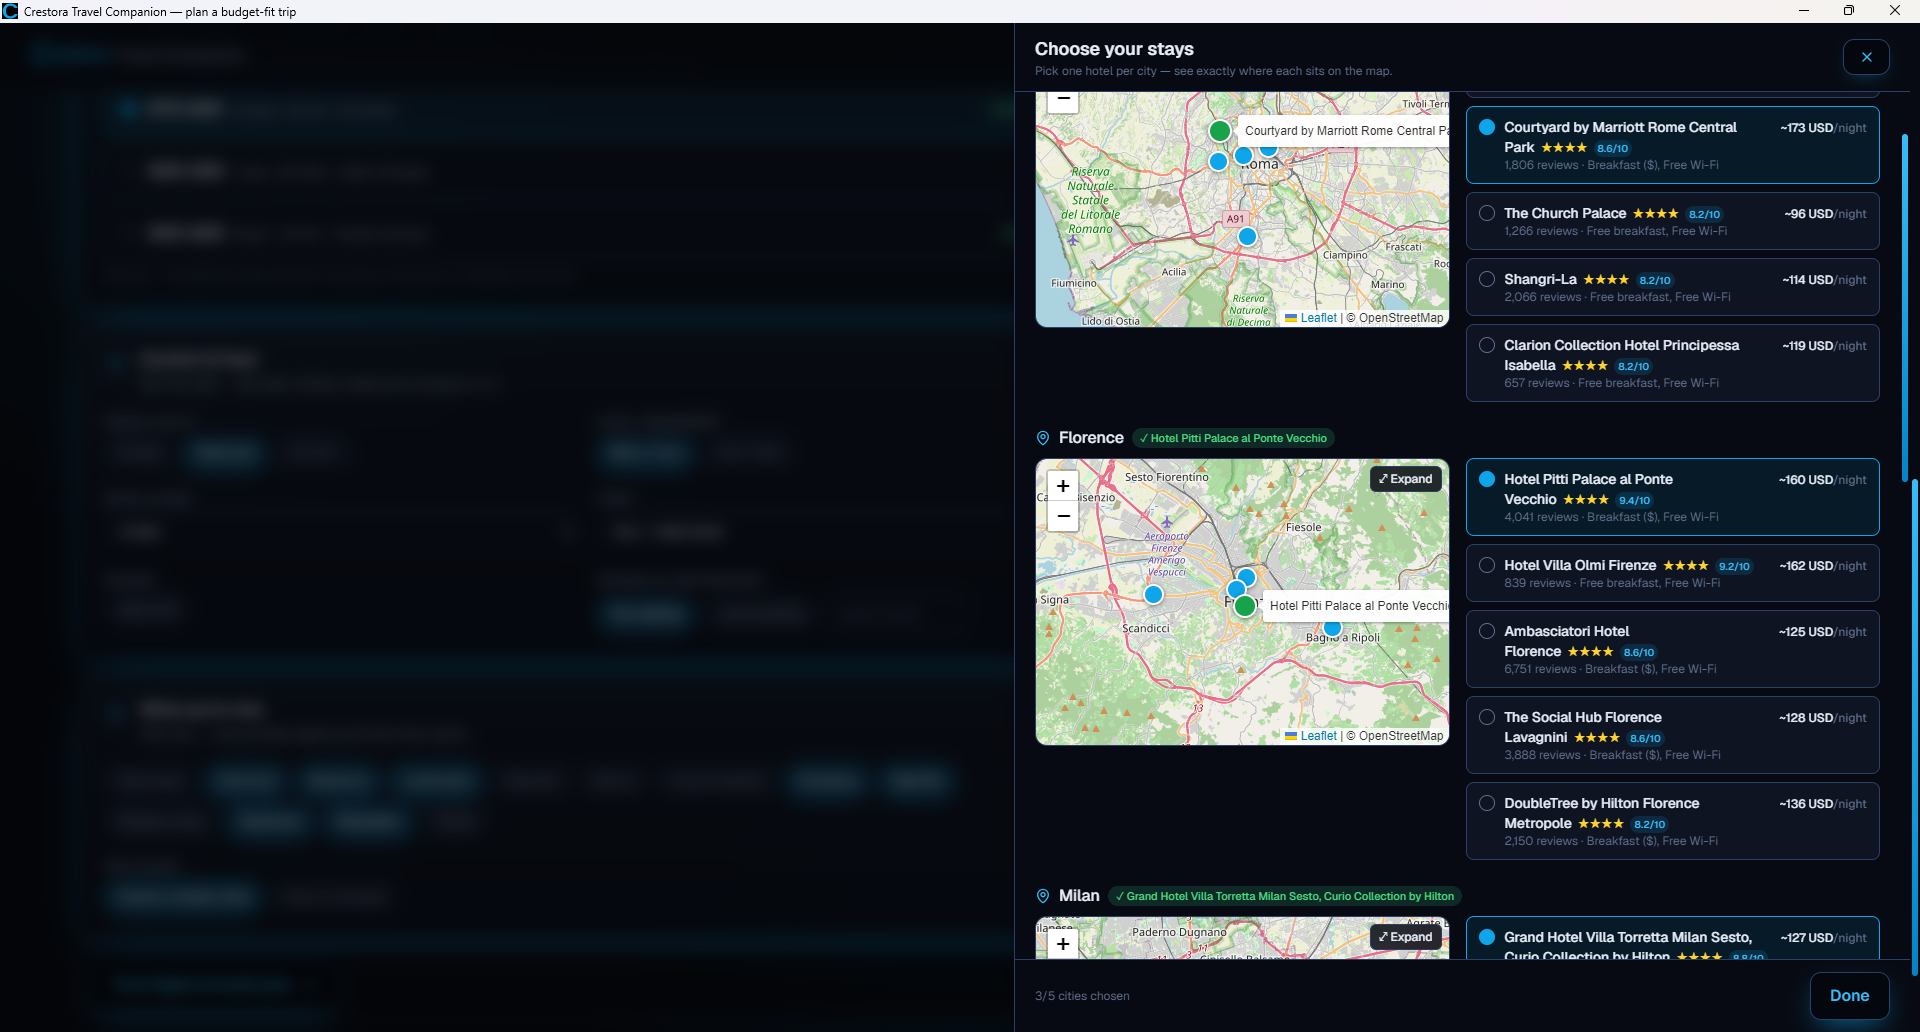Image resolution: width=1920 pixels, height=1032 pixels.
Task: Expand the Florence map
Action: point(1406,479)
